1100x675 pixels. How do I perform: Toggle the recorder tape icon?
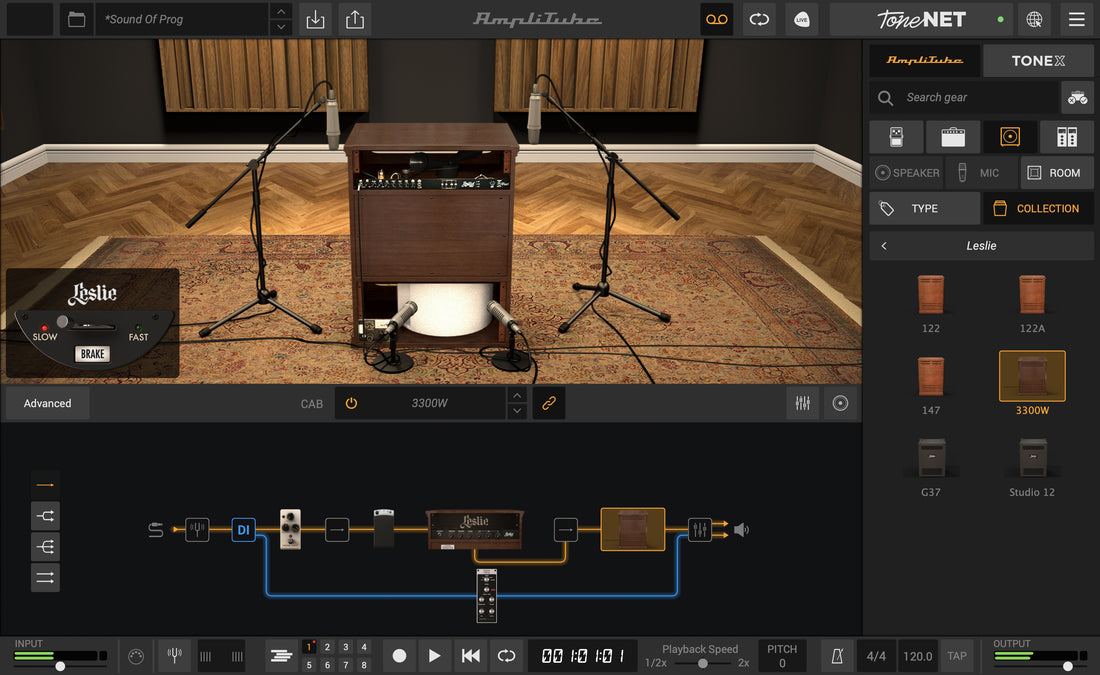[717, 19]
